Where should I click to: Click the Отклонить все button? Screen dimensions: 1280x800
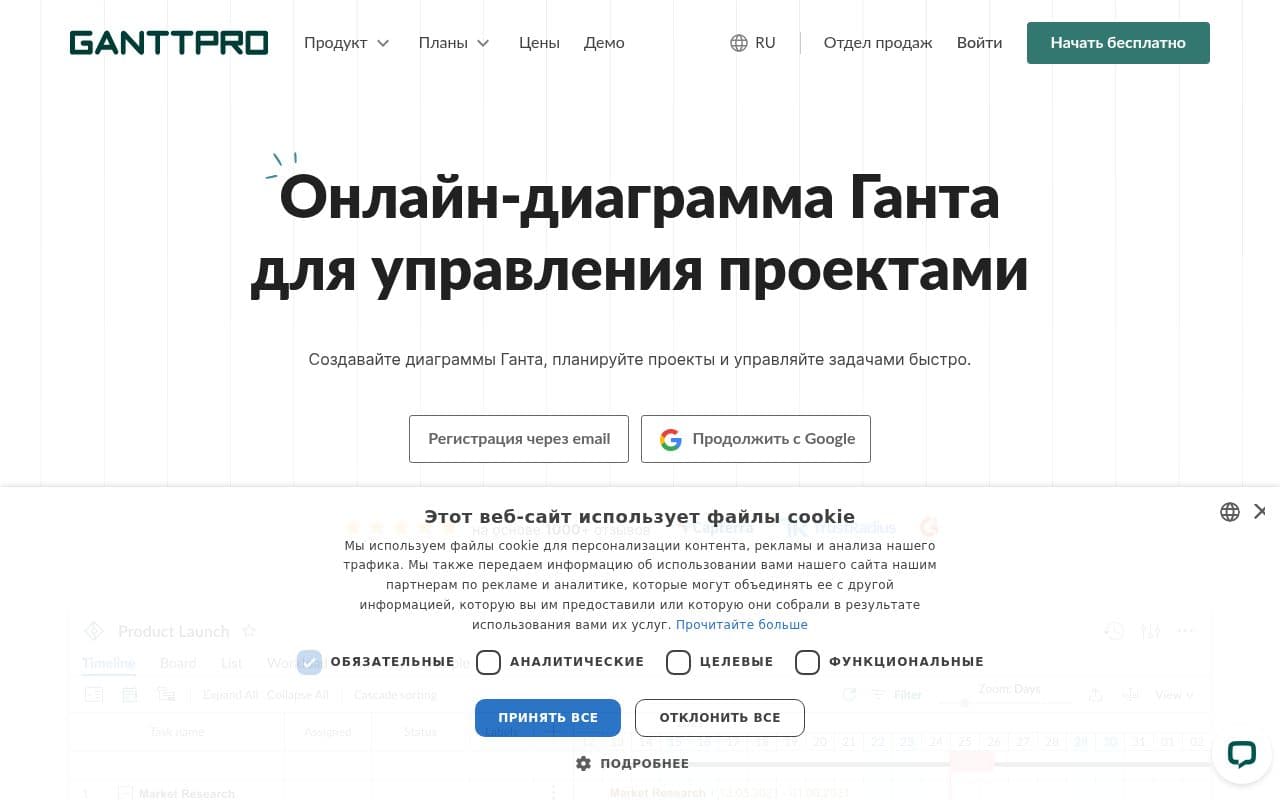click(719, 717)
